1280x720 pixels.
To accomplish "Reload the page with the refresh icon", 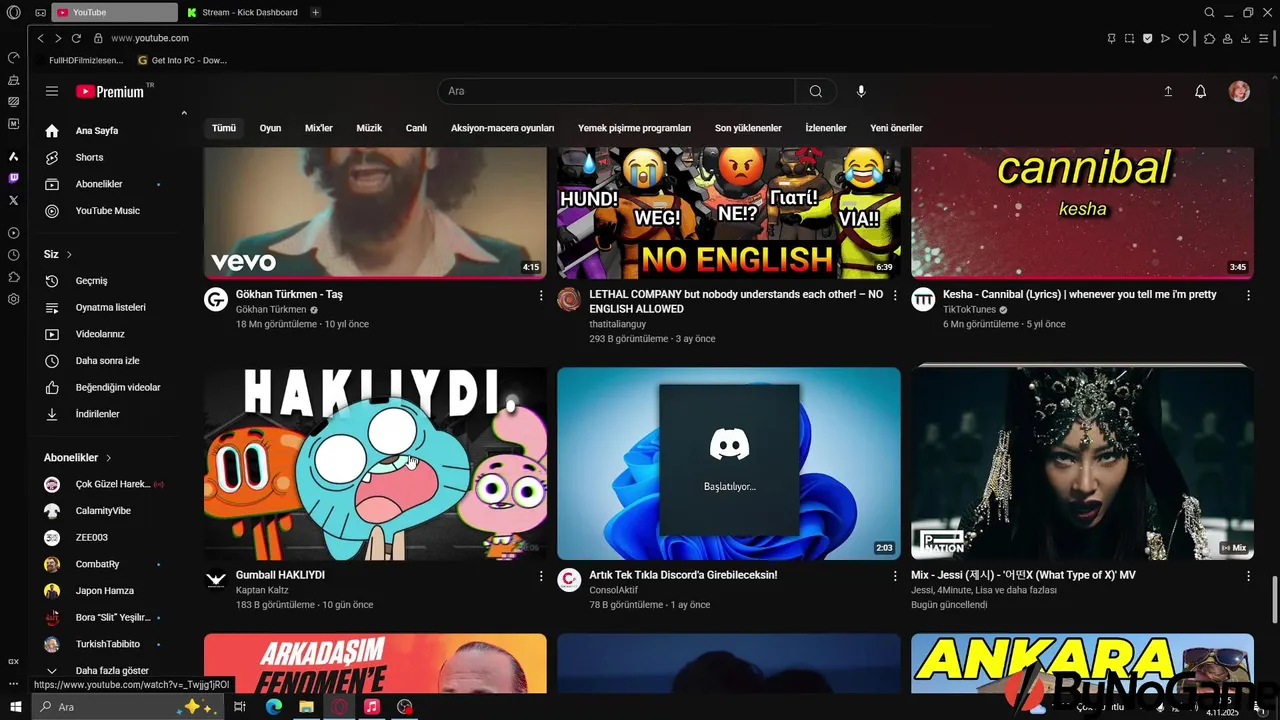I will (76, 38).
